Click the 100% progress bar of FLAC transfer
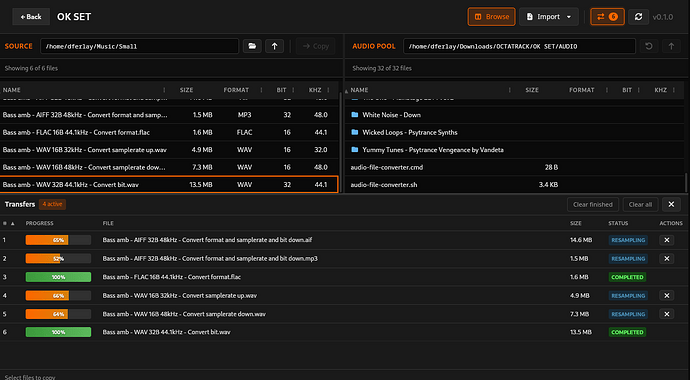Viewport: 690px width, 380px height. tap(58, 277)
